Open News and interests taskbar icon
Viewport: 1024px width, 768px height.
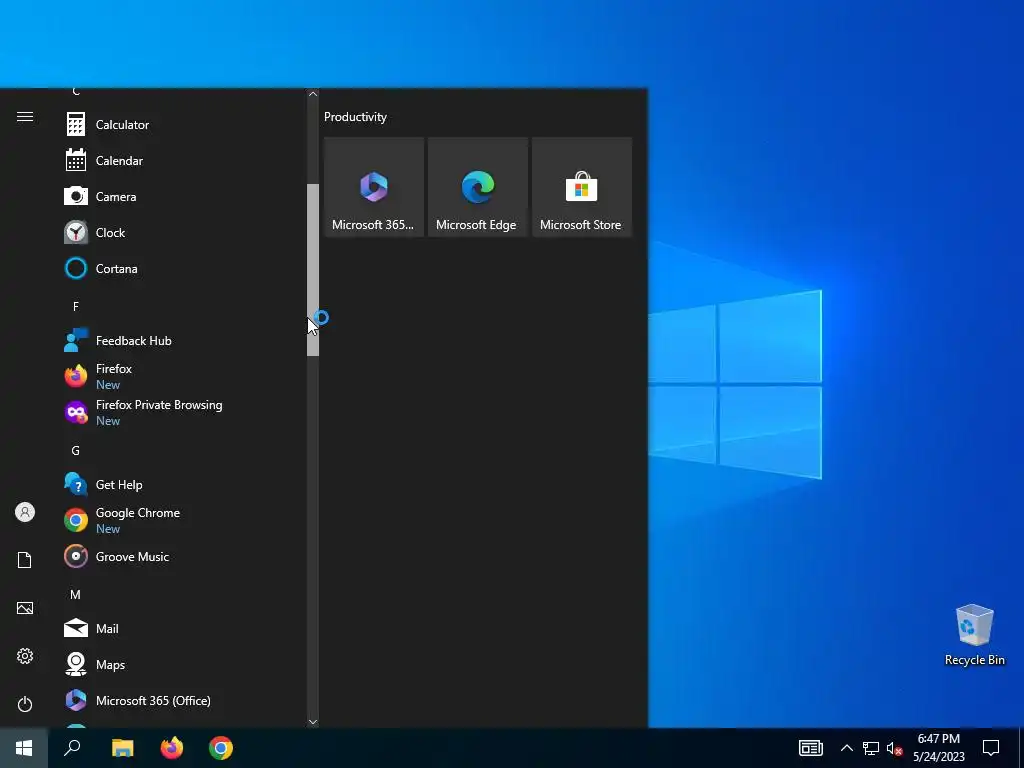tap(810, 748)
